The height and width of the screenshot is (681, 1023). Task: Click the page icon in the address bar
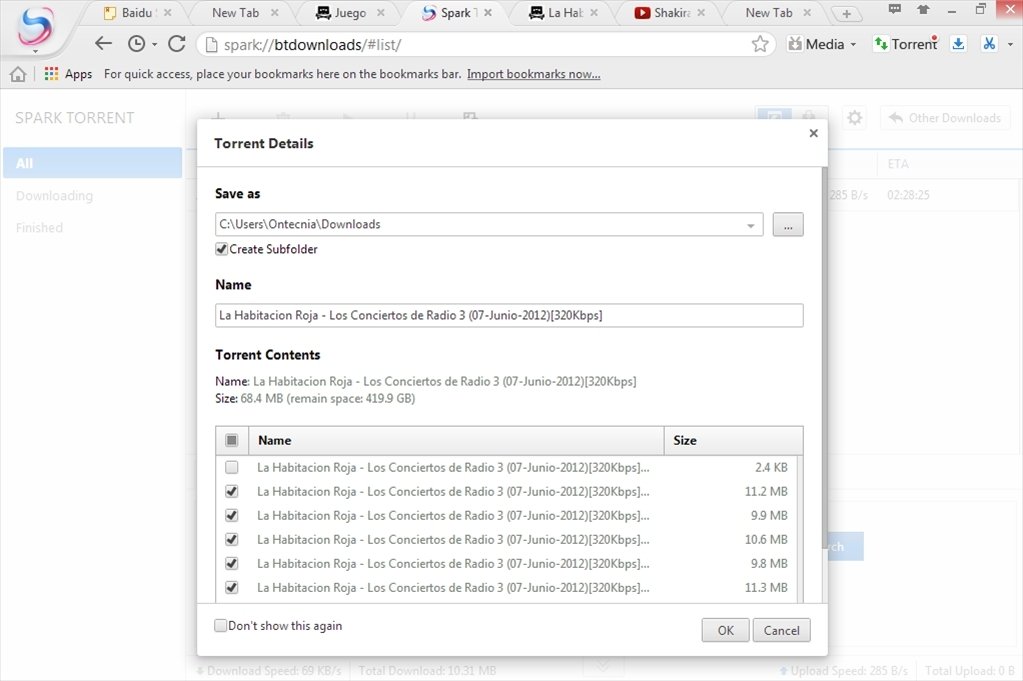click(x=211, y=44)
